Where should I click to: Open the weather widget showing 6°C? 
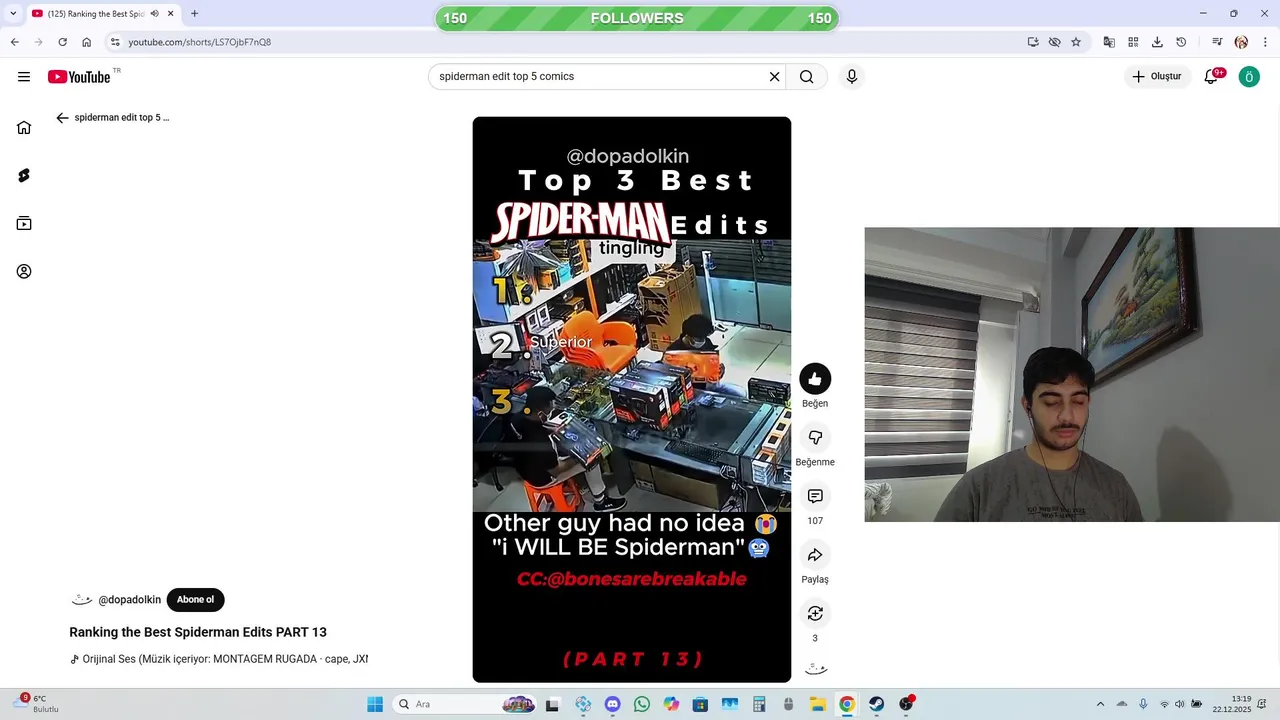38,704
